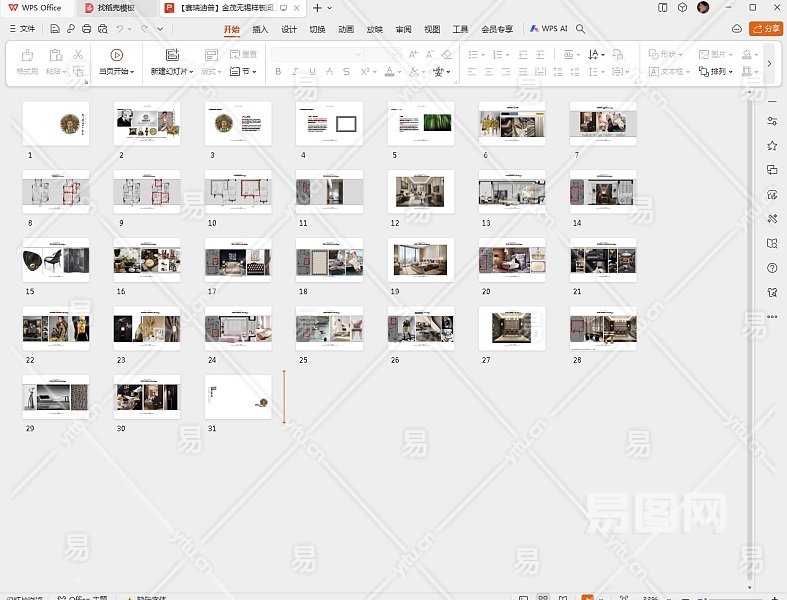Viewport: 787px width, 600px height.
Task: Click the more options ellipsis in right sidebar
Action: [x=772, y=317]
